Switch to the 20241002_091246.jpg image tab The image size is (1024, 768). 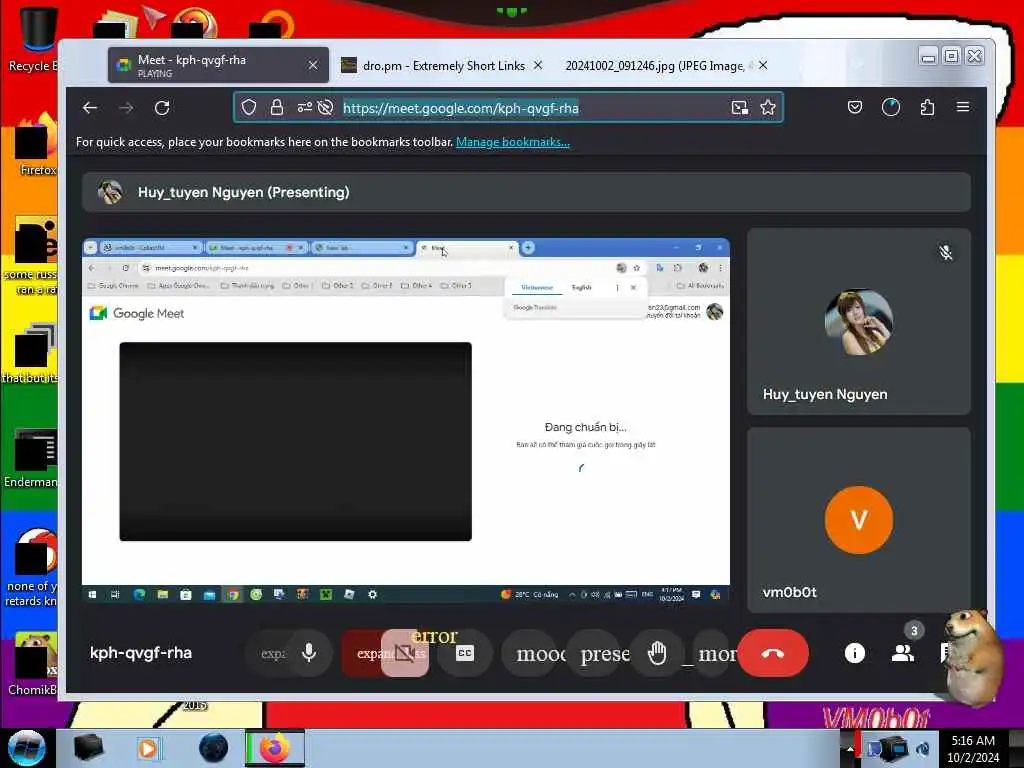[x=655, y=65]
